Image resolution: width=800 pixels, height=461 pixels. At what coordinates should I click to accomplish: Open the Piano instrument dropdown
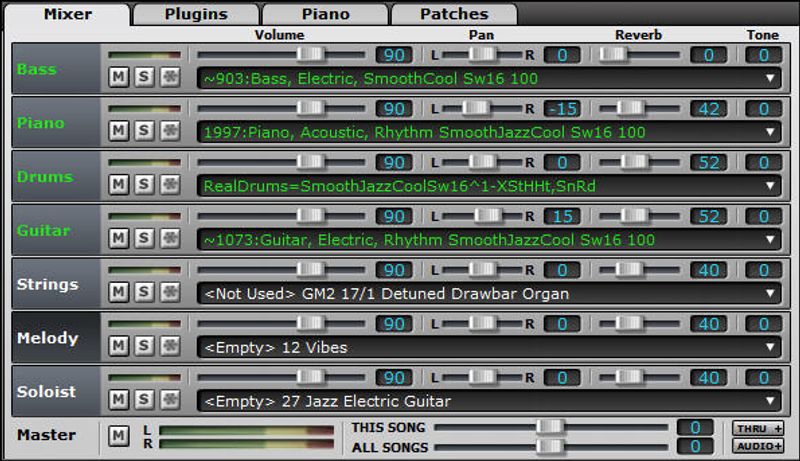point(489,133)
